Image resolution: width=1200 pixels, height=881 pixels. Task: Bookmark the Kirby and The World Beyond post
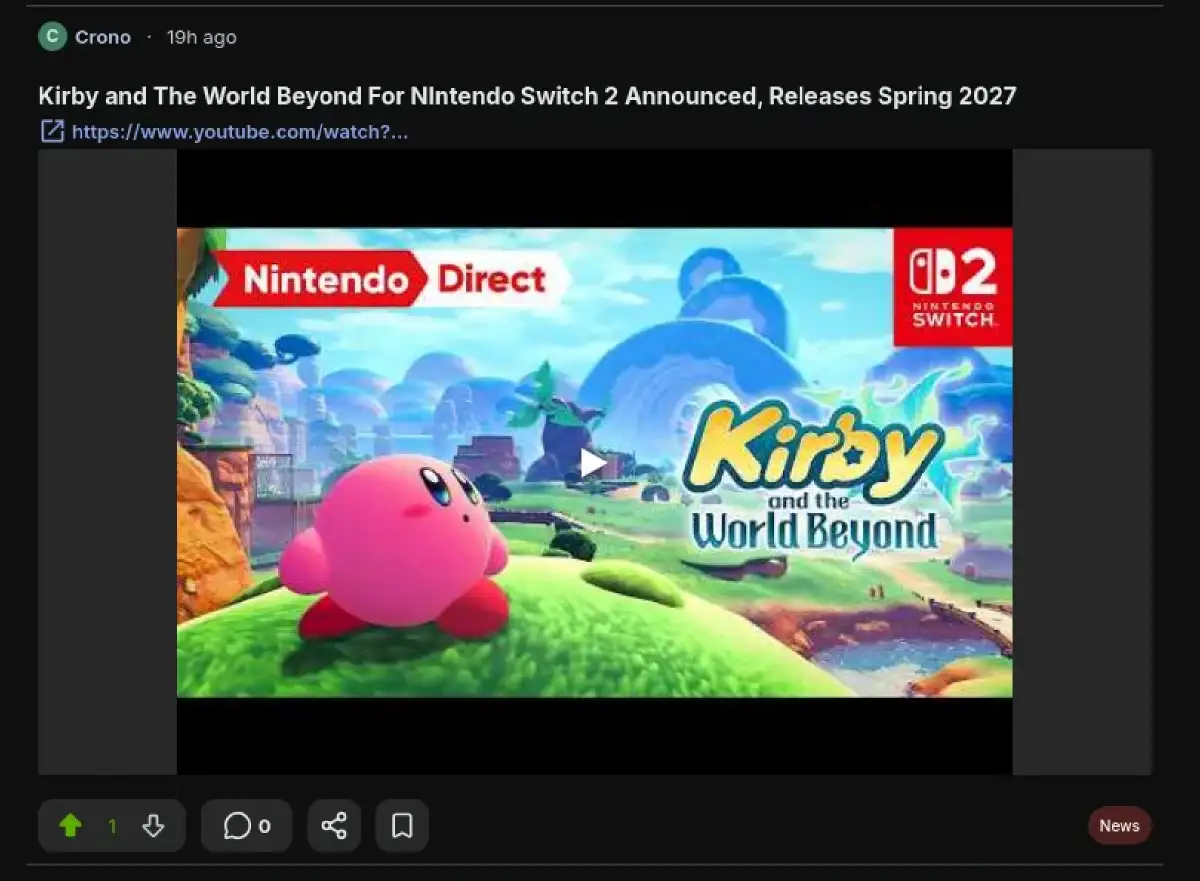tap(402, 826)
